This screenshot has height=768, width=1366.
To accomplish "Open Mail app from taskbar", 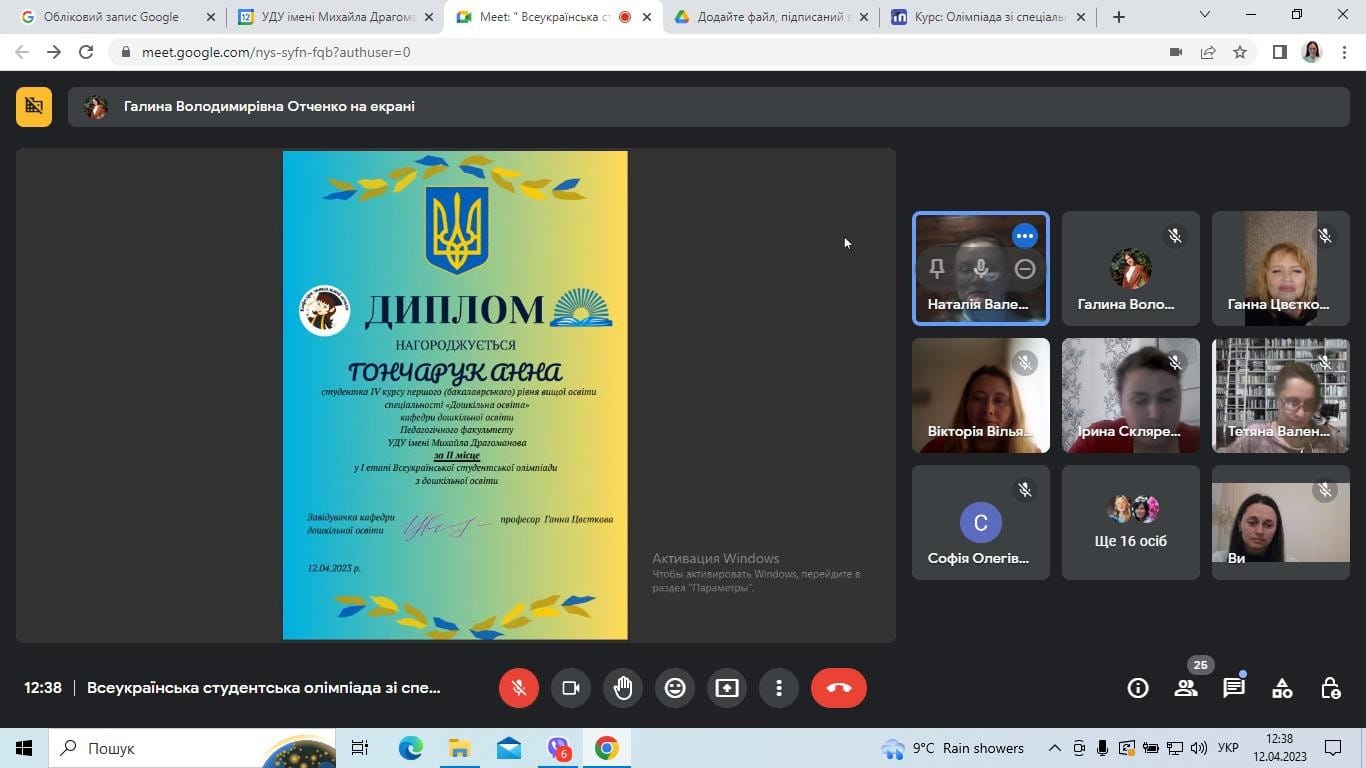I will coord(508,748).
